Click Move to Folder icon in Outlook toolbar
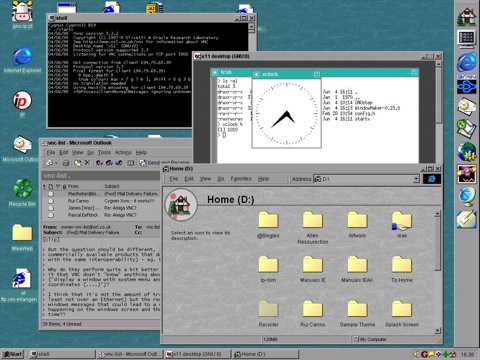 (x=77, y=163)
